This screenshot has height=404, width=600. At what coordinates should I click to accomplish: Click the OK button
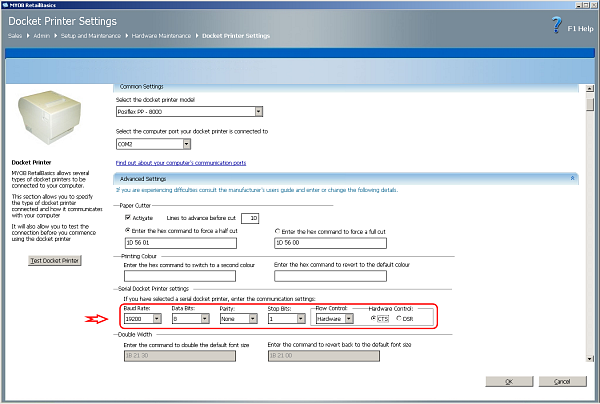(x=508, y=381)
